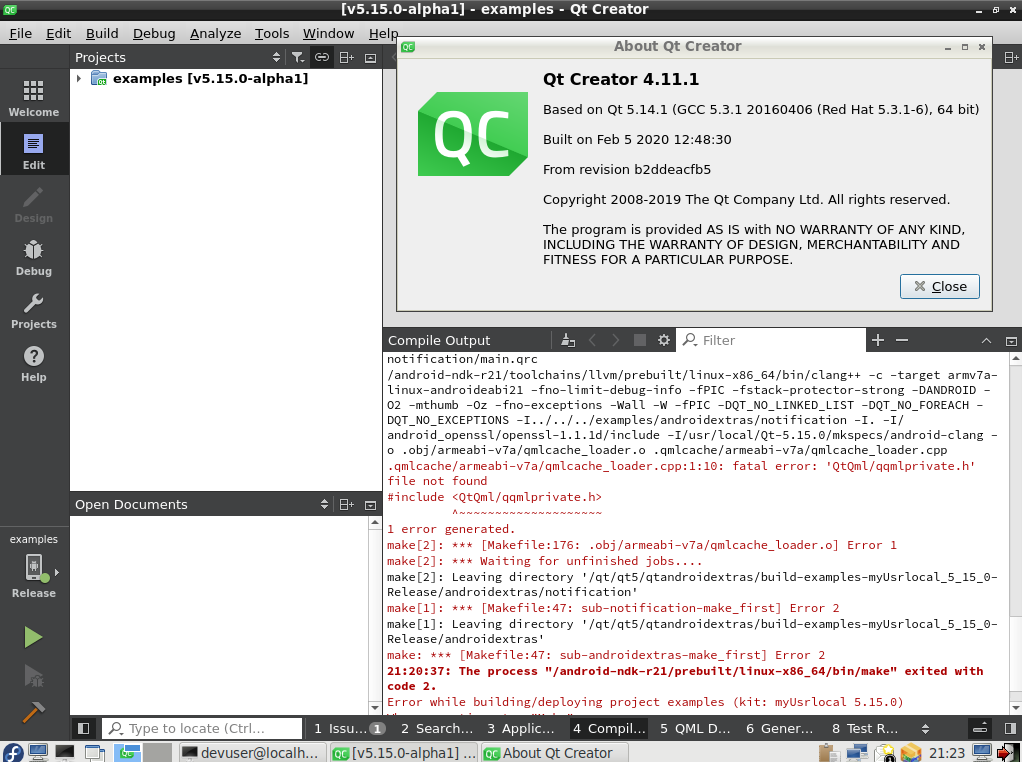Close the Open Documents panel

tap(370, 505)
